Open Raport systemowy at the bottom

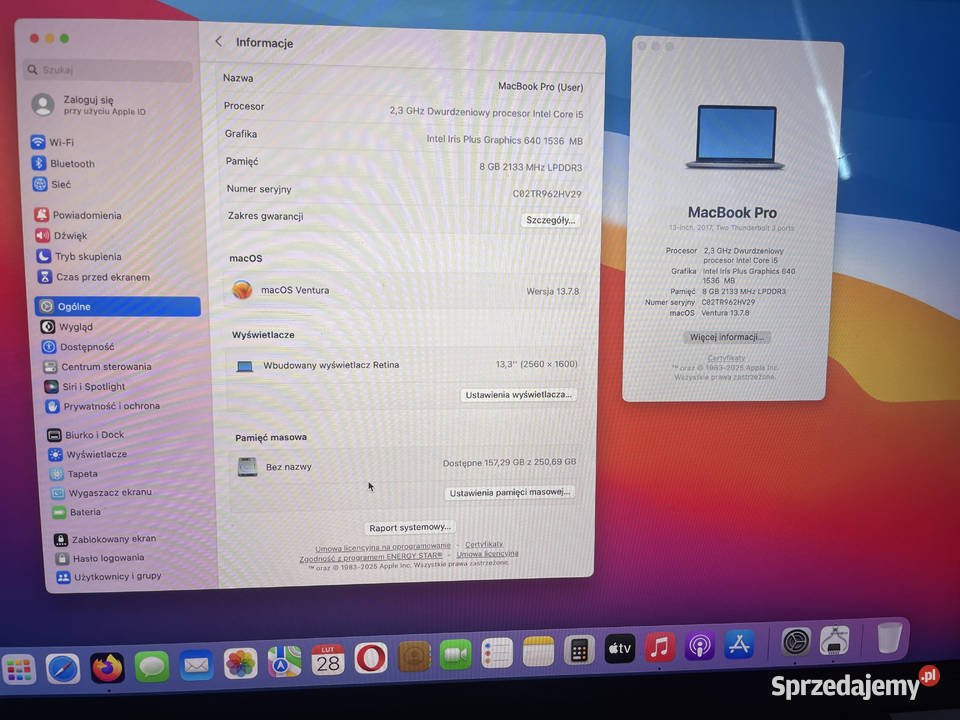pyautogui.click(x=409, y=527)
